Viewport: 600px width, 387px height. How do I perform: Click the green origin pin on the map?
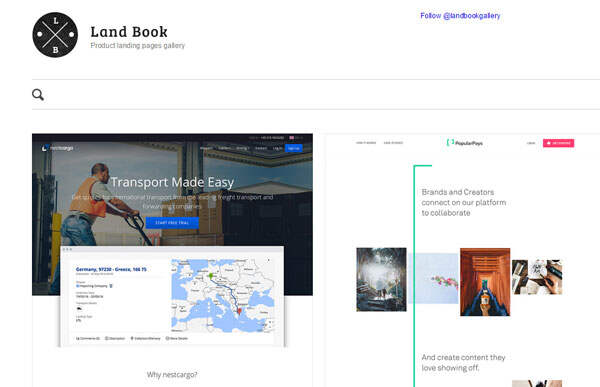(x=210, y=276)
